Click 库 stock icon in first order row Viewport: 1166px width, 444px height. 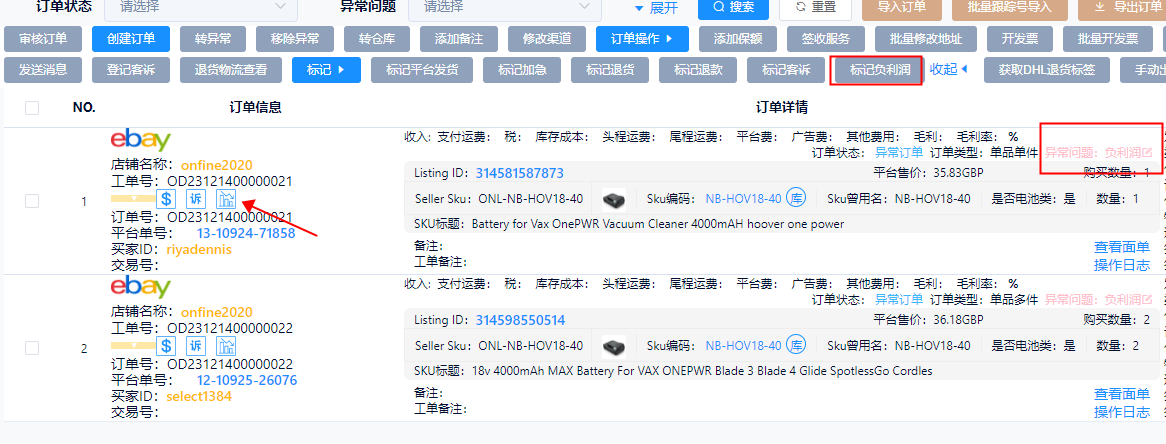pos(796,199)
